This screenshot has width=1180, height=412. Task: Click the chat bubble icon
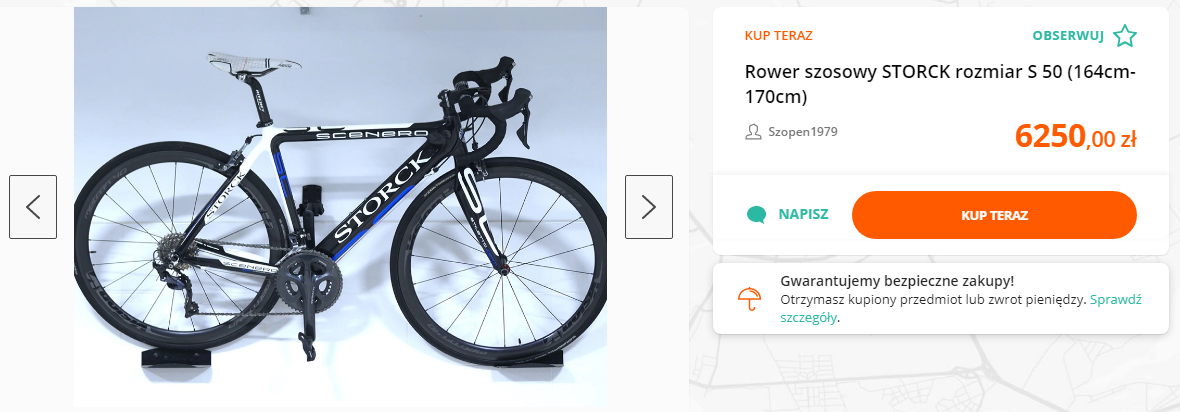pos(757,215)
